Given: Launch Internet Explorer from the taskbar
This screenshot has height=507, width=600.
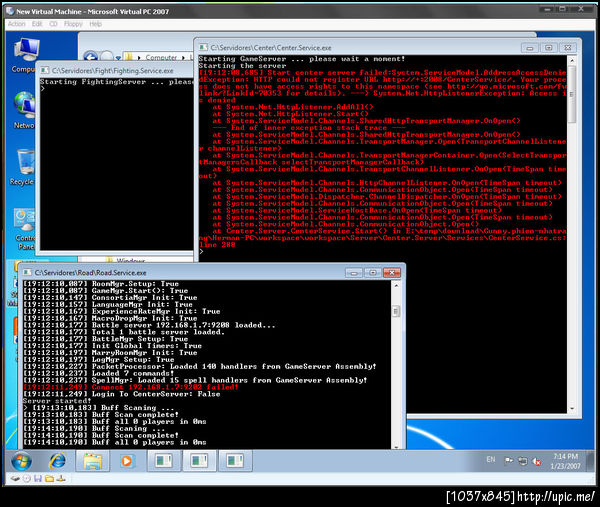Looking at the screenshot, I should tap(57, 461).
